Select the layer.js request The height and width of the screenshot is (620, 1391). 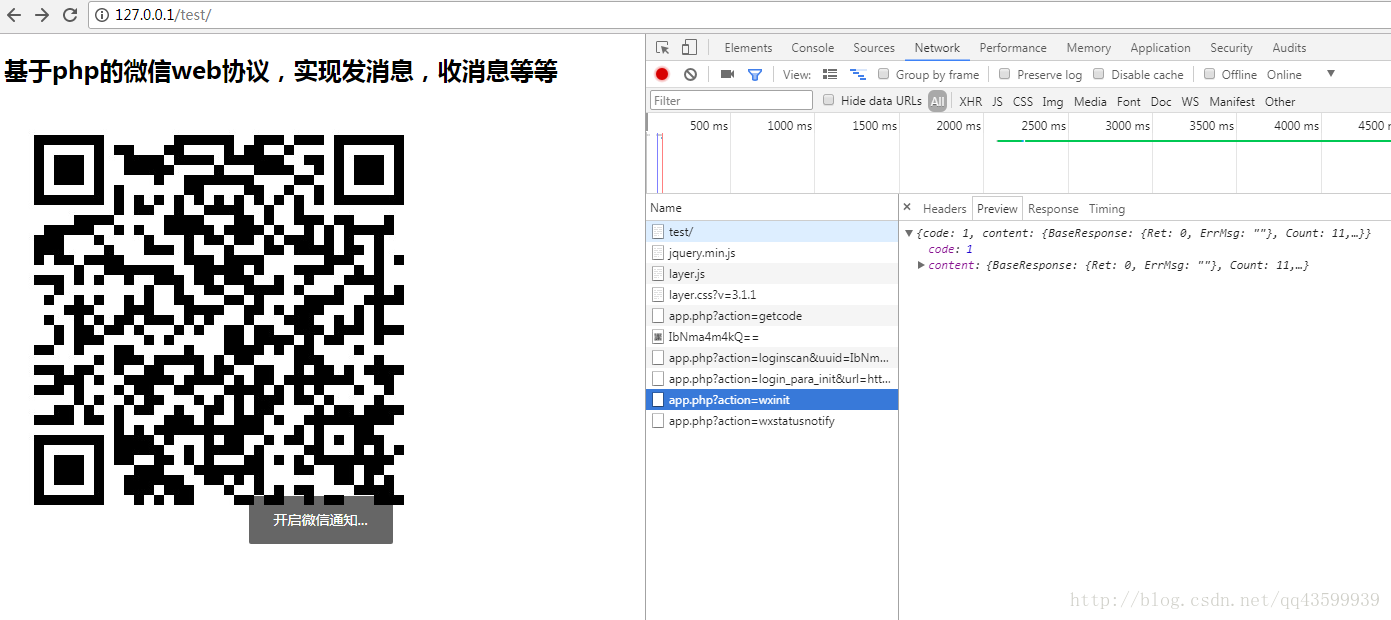pyautogui.click(x=771, y=274)
